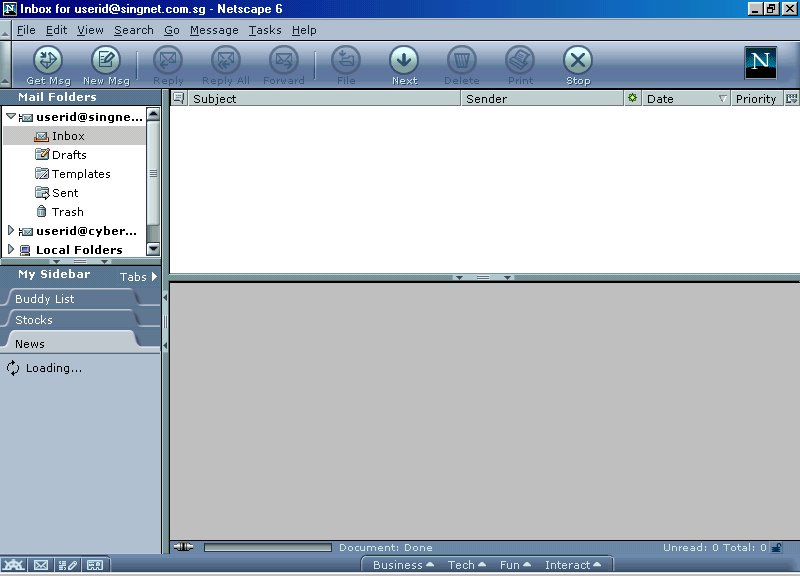Image resolution: width=800 pixels, height=576 pixels.
Task: Sort messages by the Subject column
Action: pos(324,98)
